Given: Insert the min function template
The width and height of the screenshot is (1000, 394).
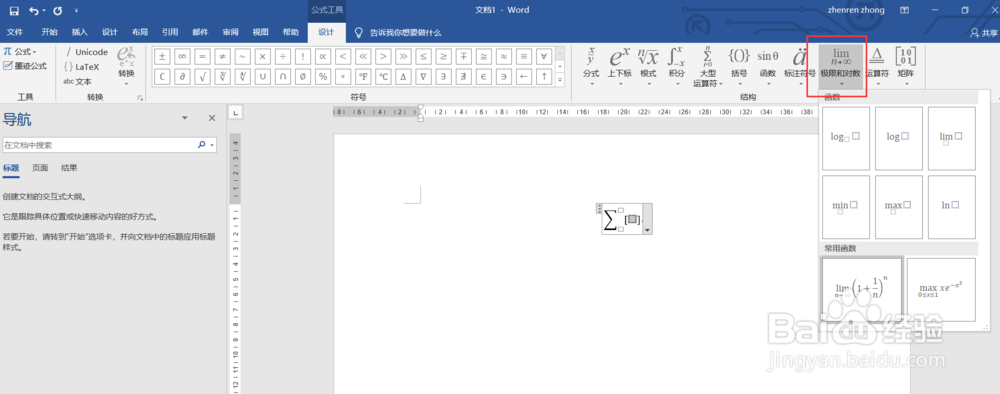Looking at the screenshot, I should pos(846,207).
